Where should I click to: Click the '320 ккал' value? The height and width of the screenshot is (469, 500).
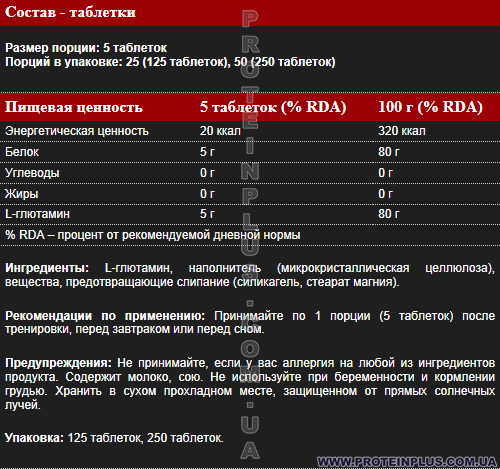402,131
